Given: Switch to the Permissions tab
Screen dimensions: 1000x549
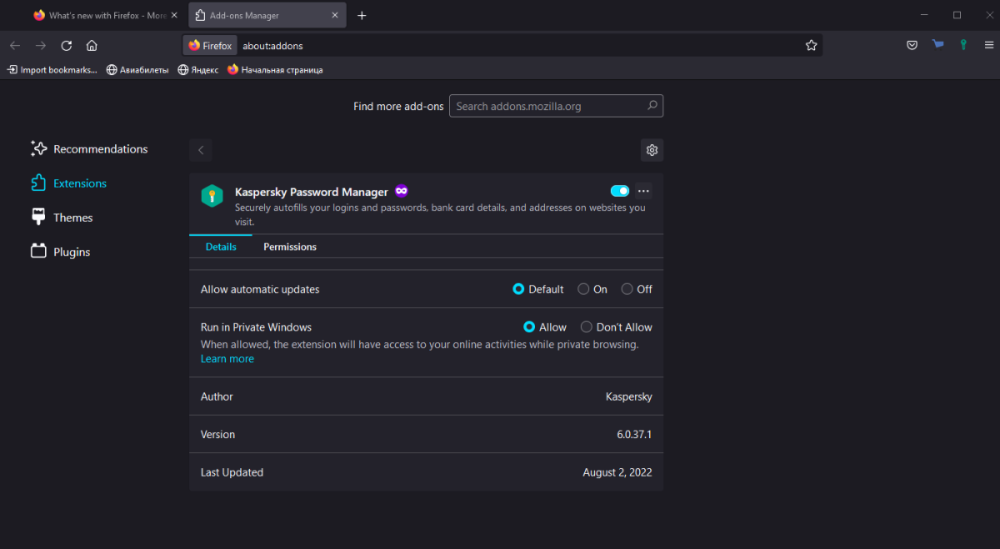Looking at the screenshot, I should pos(290,247).
